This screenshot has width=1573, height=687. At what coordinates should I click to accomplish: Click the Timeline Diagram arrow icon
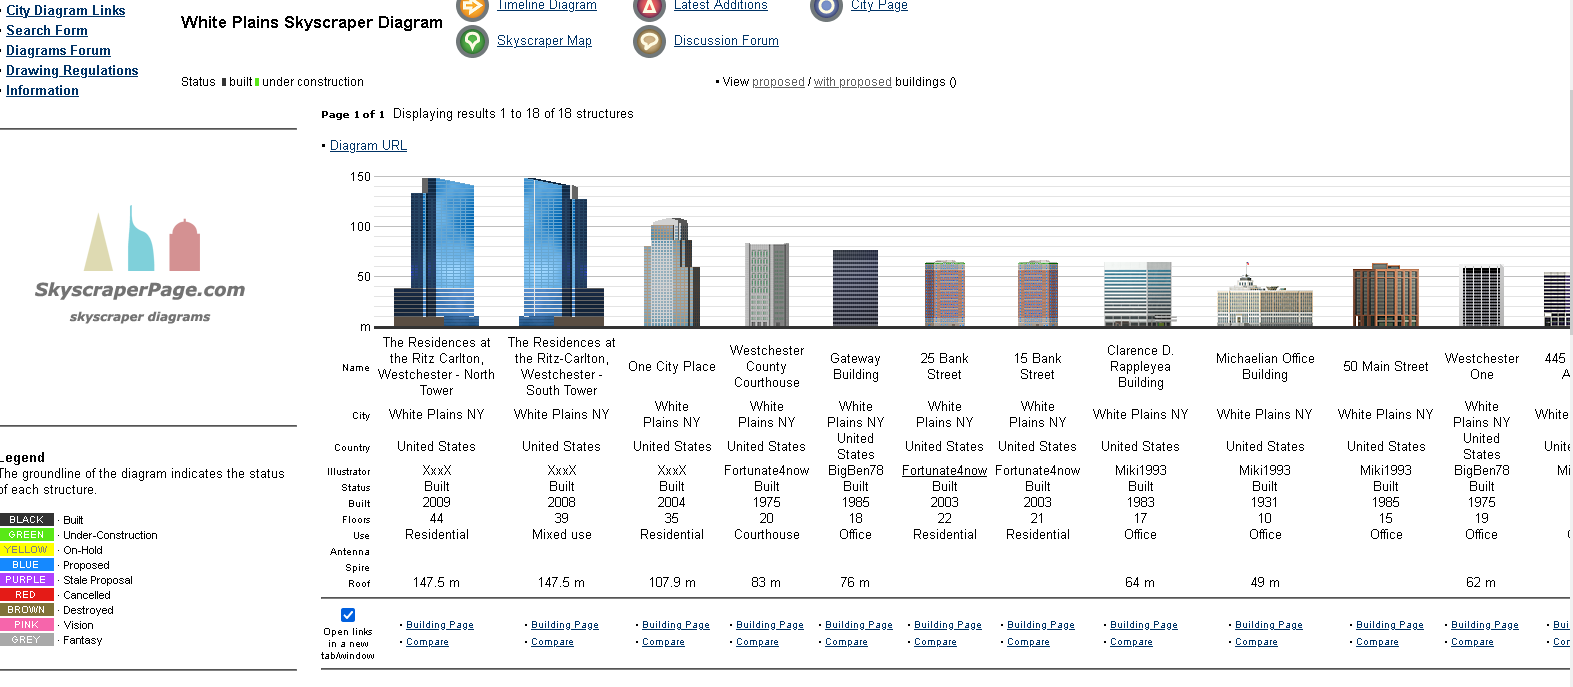(472, 8)
